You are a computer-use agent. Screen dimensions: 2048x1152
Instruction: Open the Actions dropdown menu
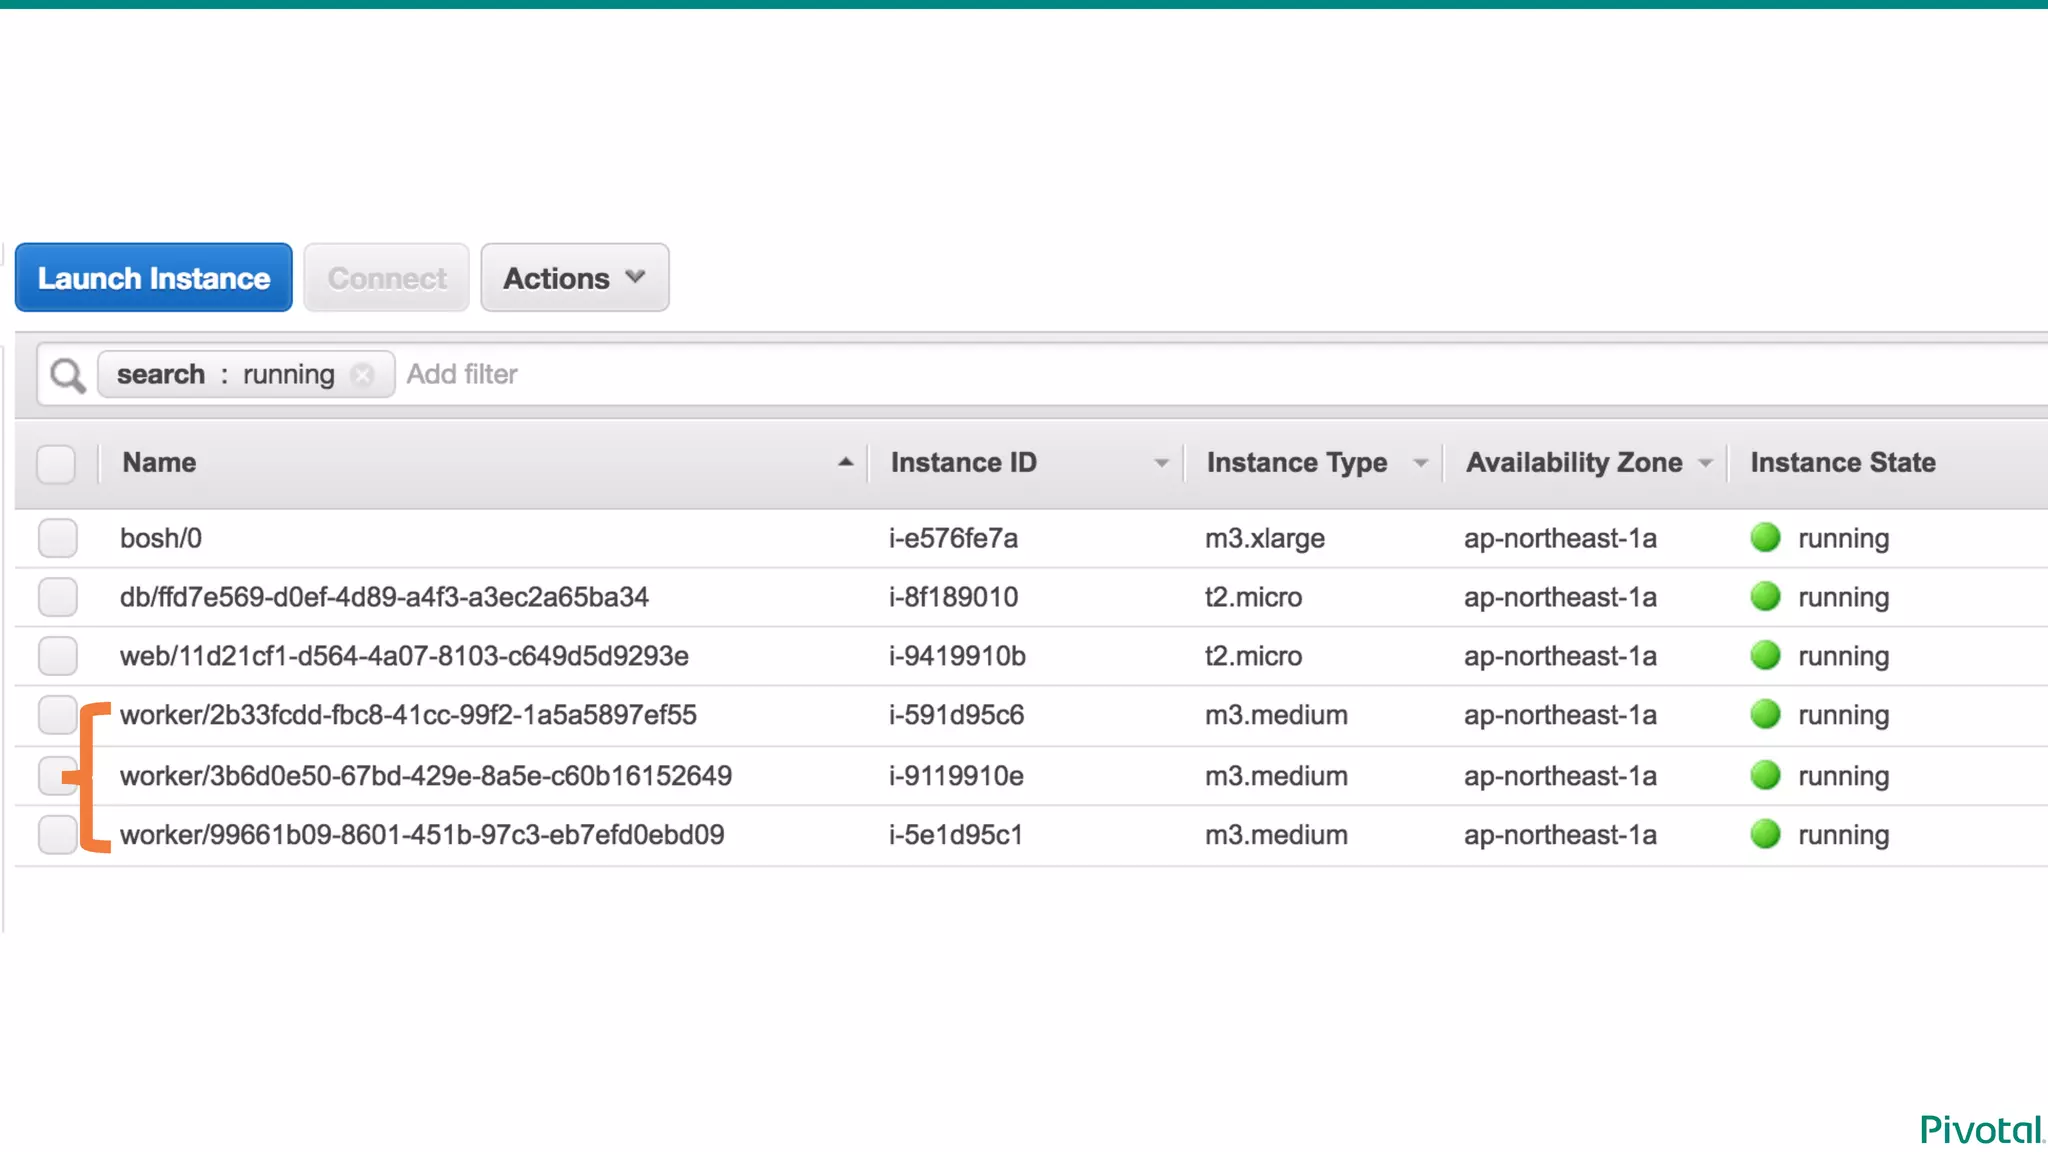[574, 278]
